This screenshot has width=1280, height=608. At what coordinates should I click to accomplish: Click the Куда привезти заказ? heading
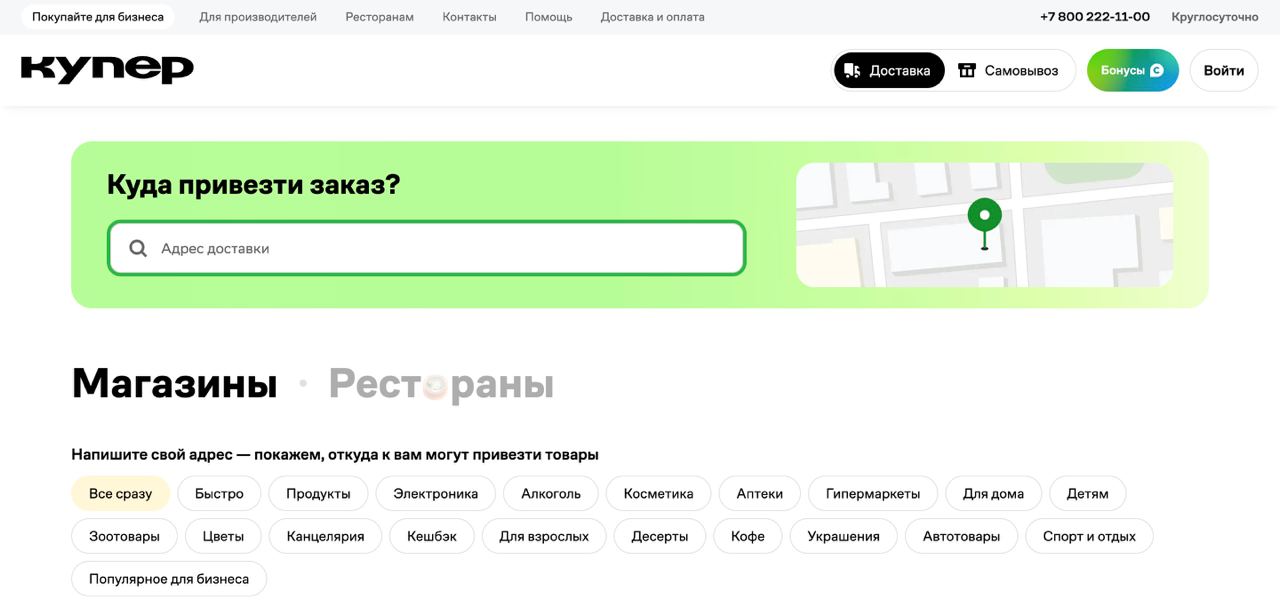click(x=253, y=185)
